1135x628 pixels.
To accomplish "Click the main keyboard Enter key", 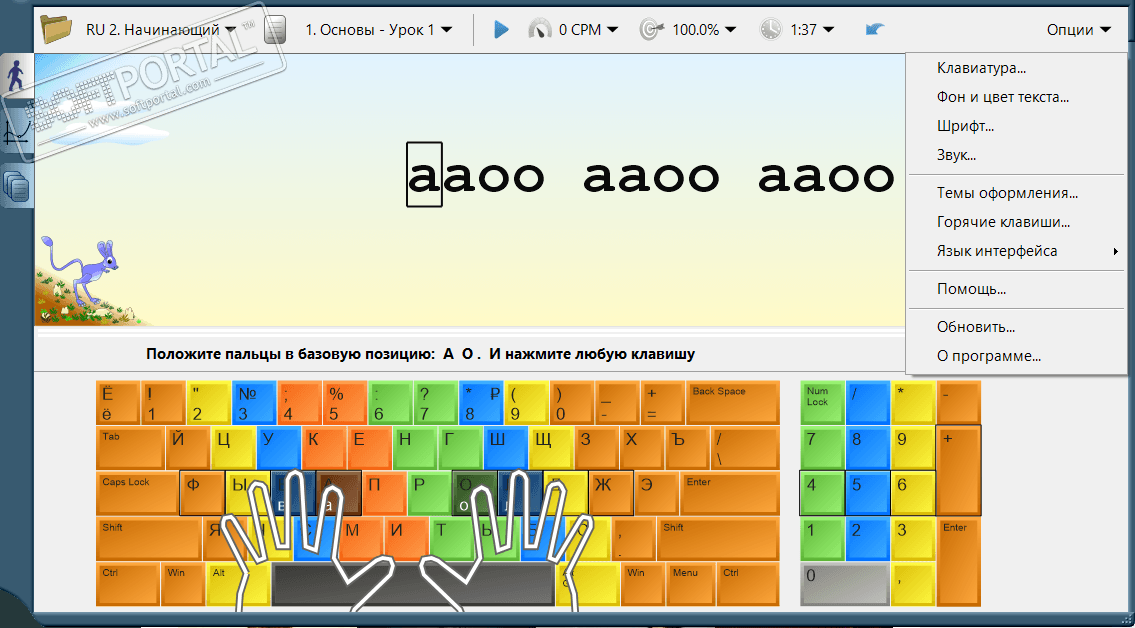I will tap(730, 493).
